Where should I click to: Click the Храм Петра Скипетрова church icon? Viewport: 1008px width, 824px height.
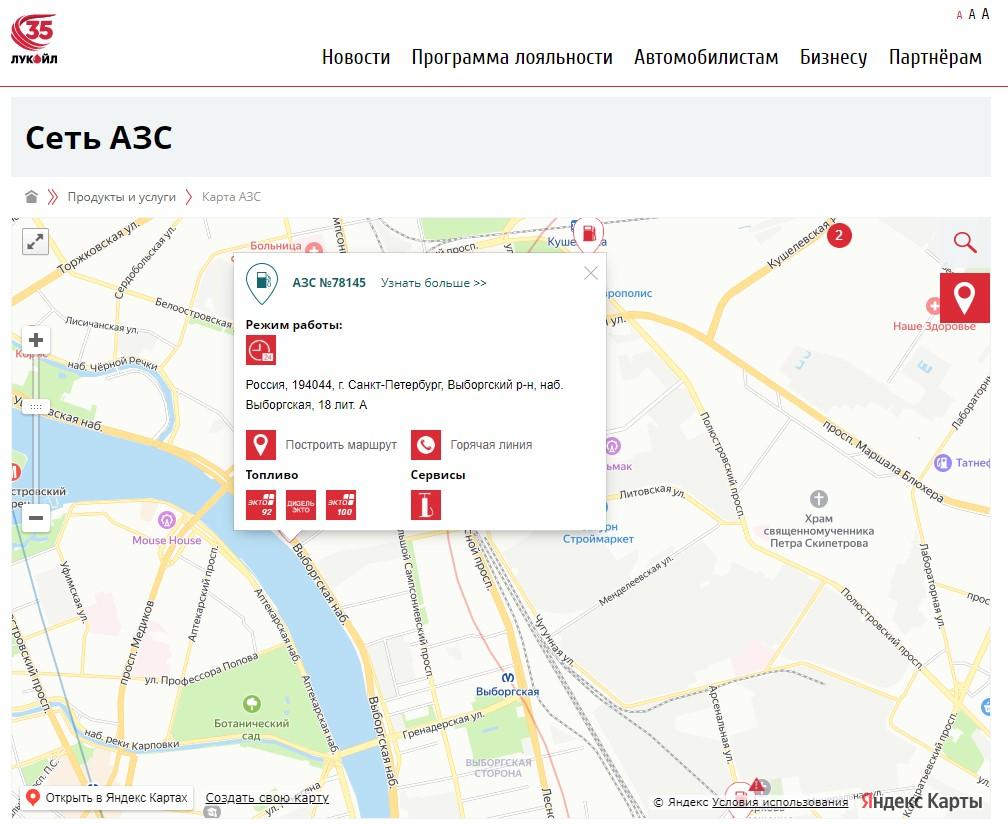818,498
